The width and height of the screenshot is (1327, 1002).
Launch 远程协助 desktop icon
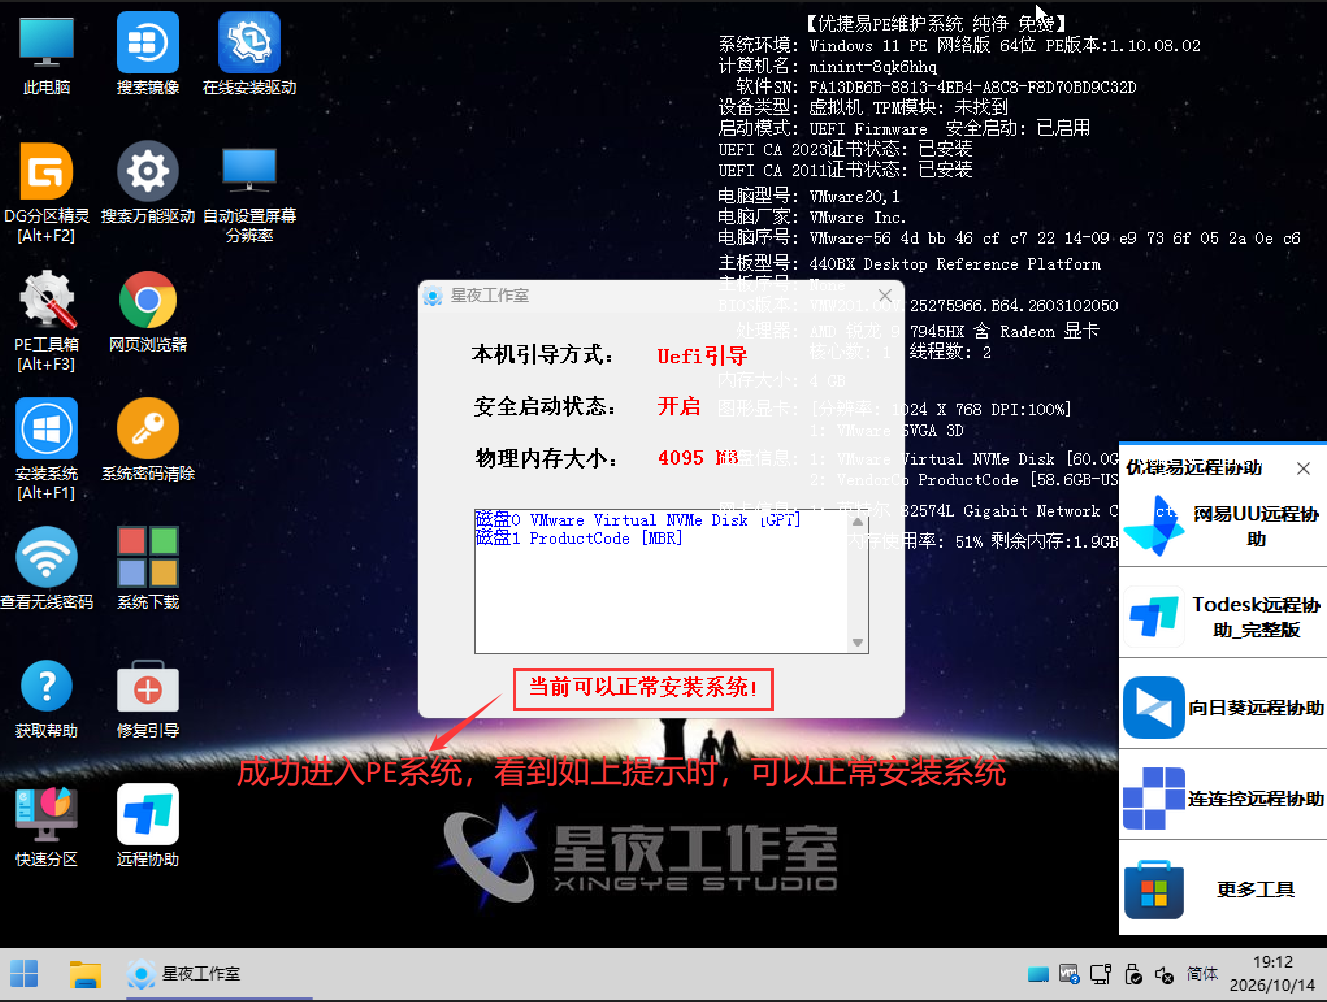(148, 826)
